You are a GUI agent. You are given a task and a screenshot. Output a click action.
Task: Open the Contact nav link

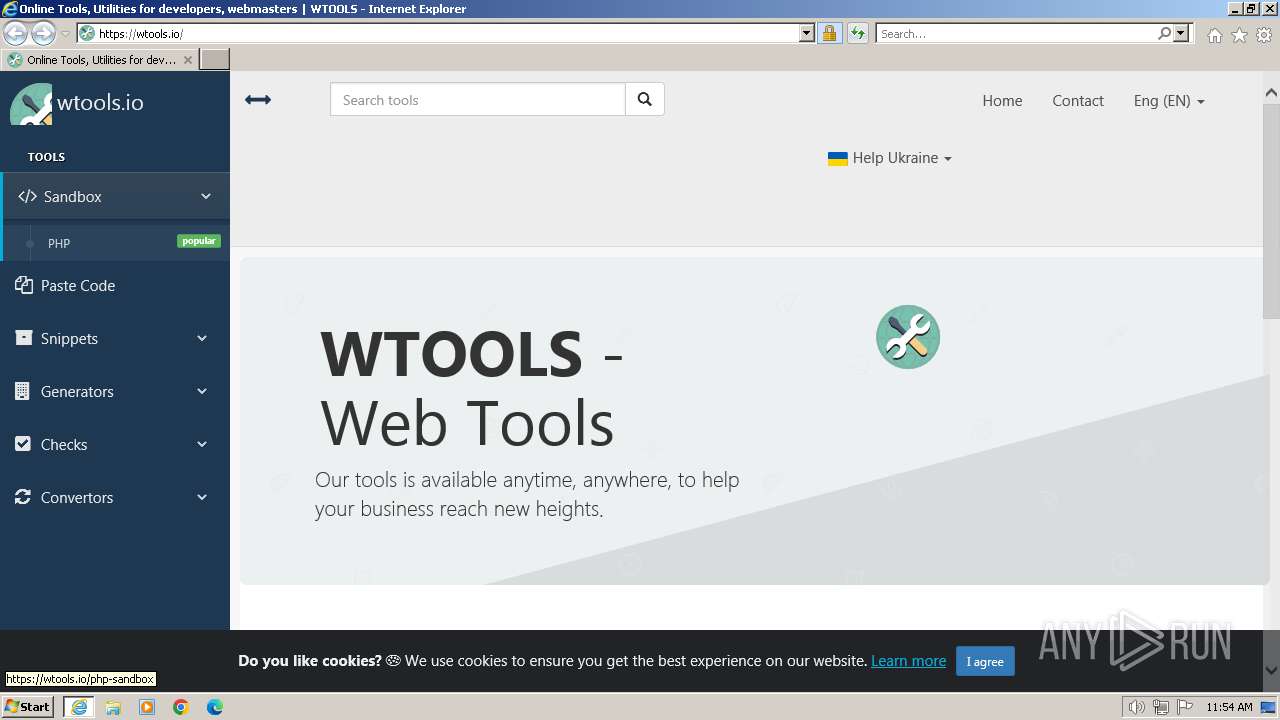pos(1078,101)
